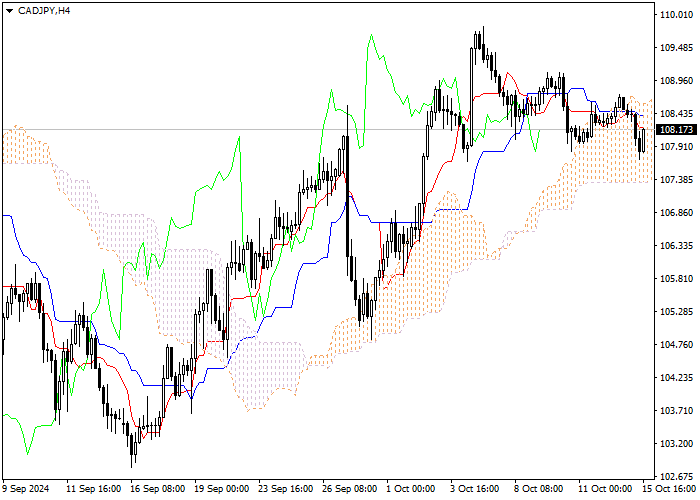Click the 23 Sep 16:00 time label
The image size is (700, 500).
pyautogui.click(x=286, y=489)
